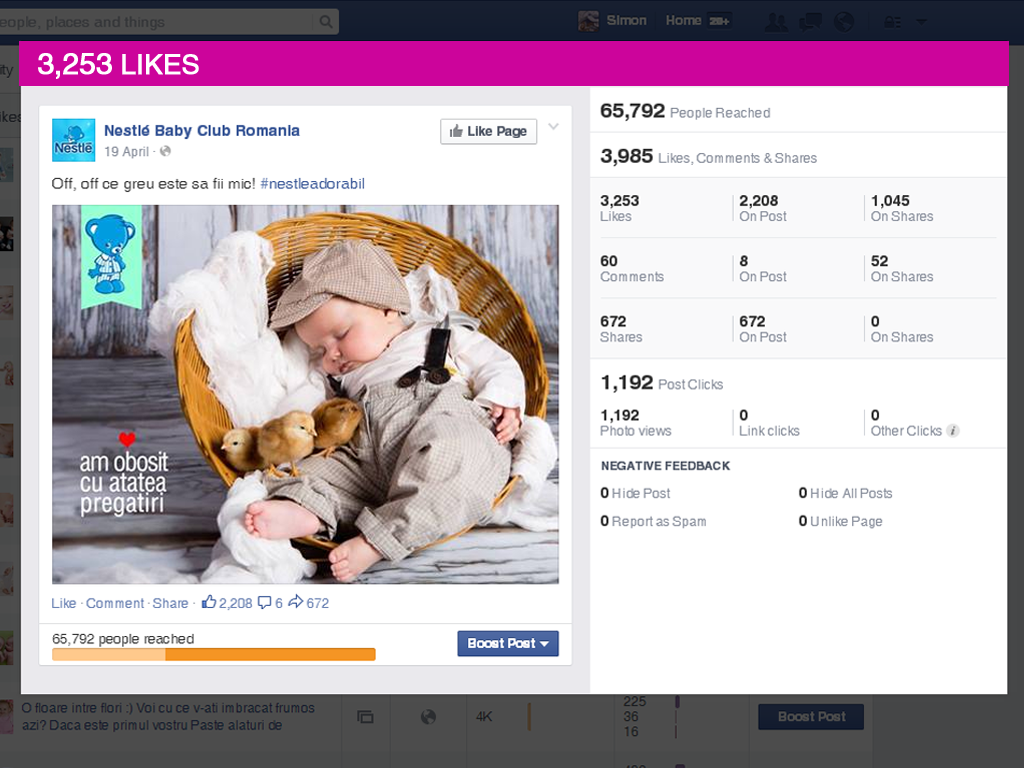Click the orange people reached bar
The width and height of the screenshot is (1024, 768).
(x=214, y=654)
